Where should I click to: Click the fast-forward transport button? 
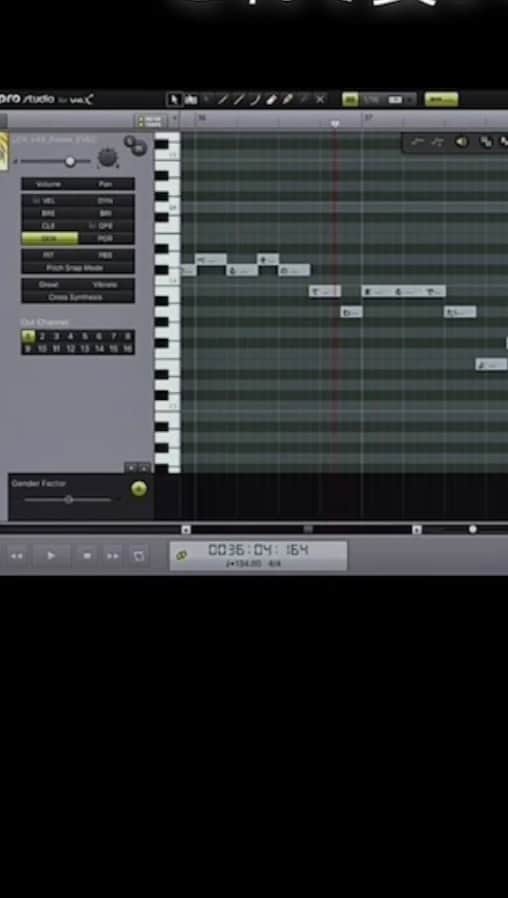(113, 556)
